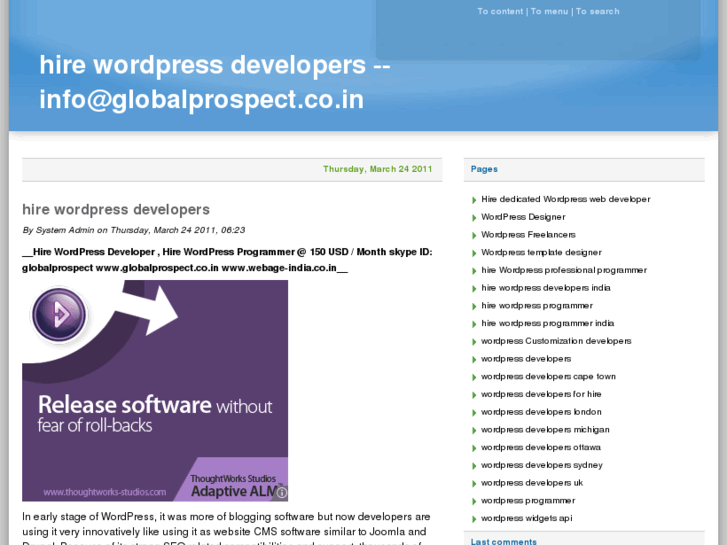The image size is (727, 545).
Task: Click arrow bullet beside WordPress Designer
Action: pyautogui.click(x=474, y=218)
